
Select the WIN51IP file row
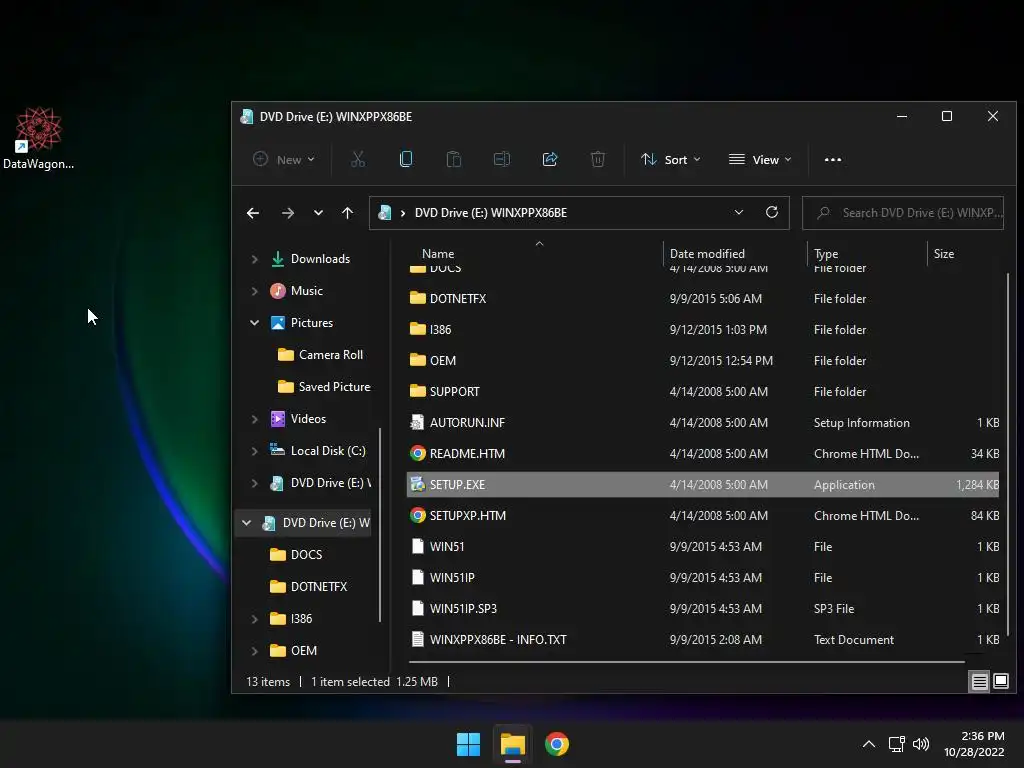(703, 577)
